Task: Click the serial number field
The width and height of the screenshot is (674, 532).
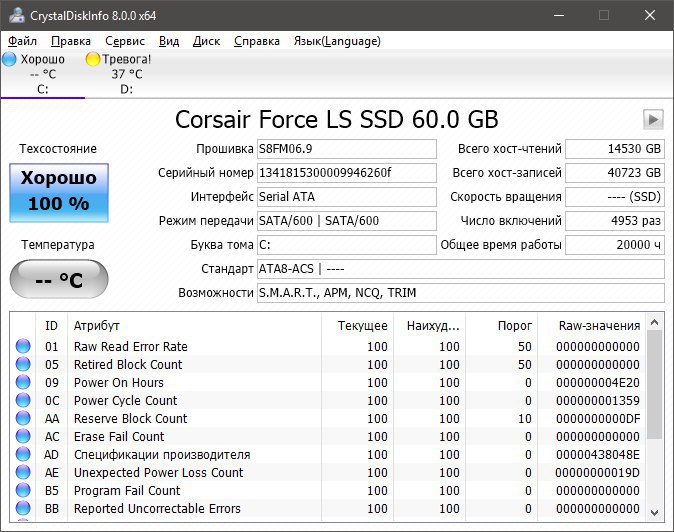Action: pyautogui.click(x=347, y=173)
